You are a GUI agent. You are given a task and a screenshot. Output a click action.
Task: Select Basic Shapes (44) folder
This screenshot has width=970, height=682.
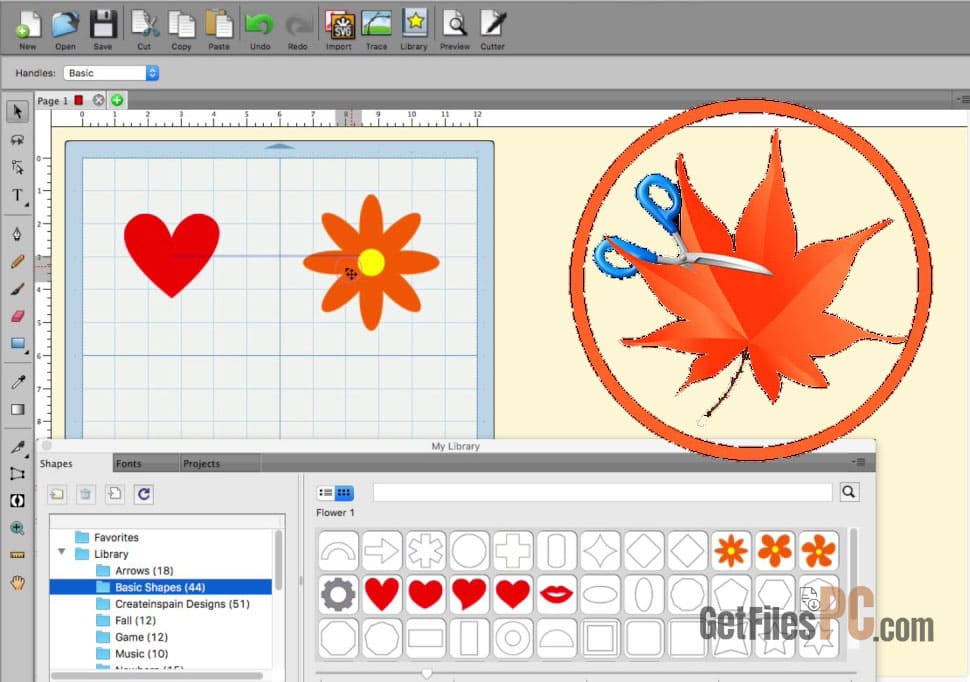[161, 587]
